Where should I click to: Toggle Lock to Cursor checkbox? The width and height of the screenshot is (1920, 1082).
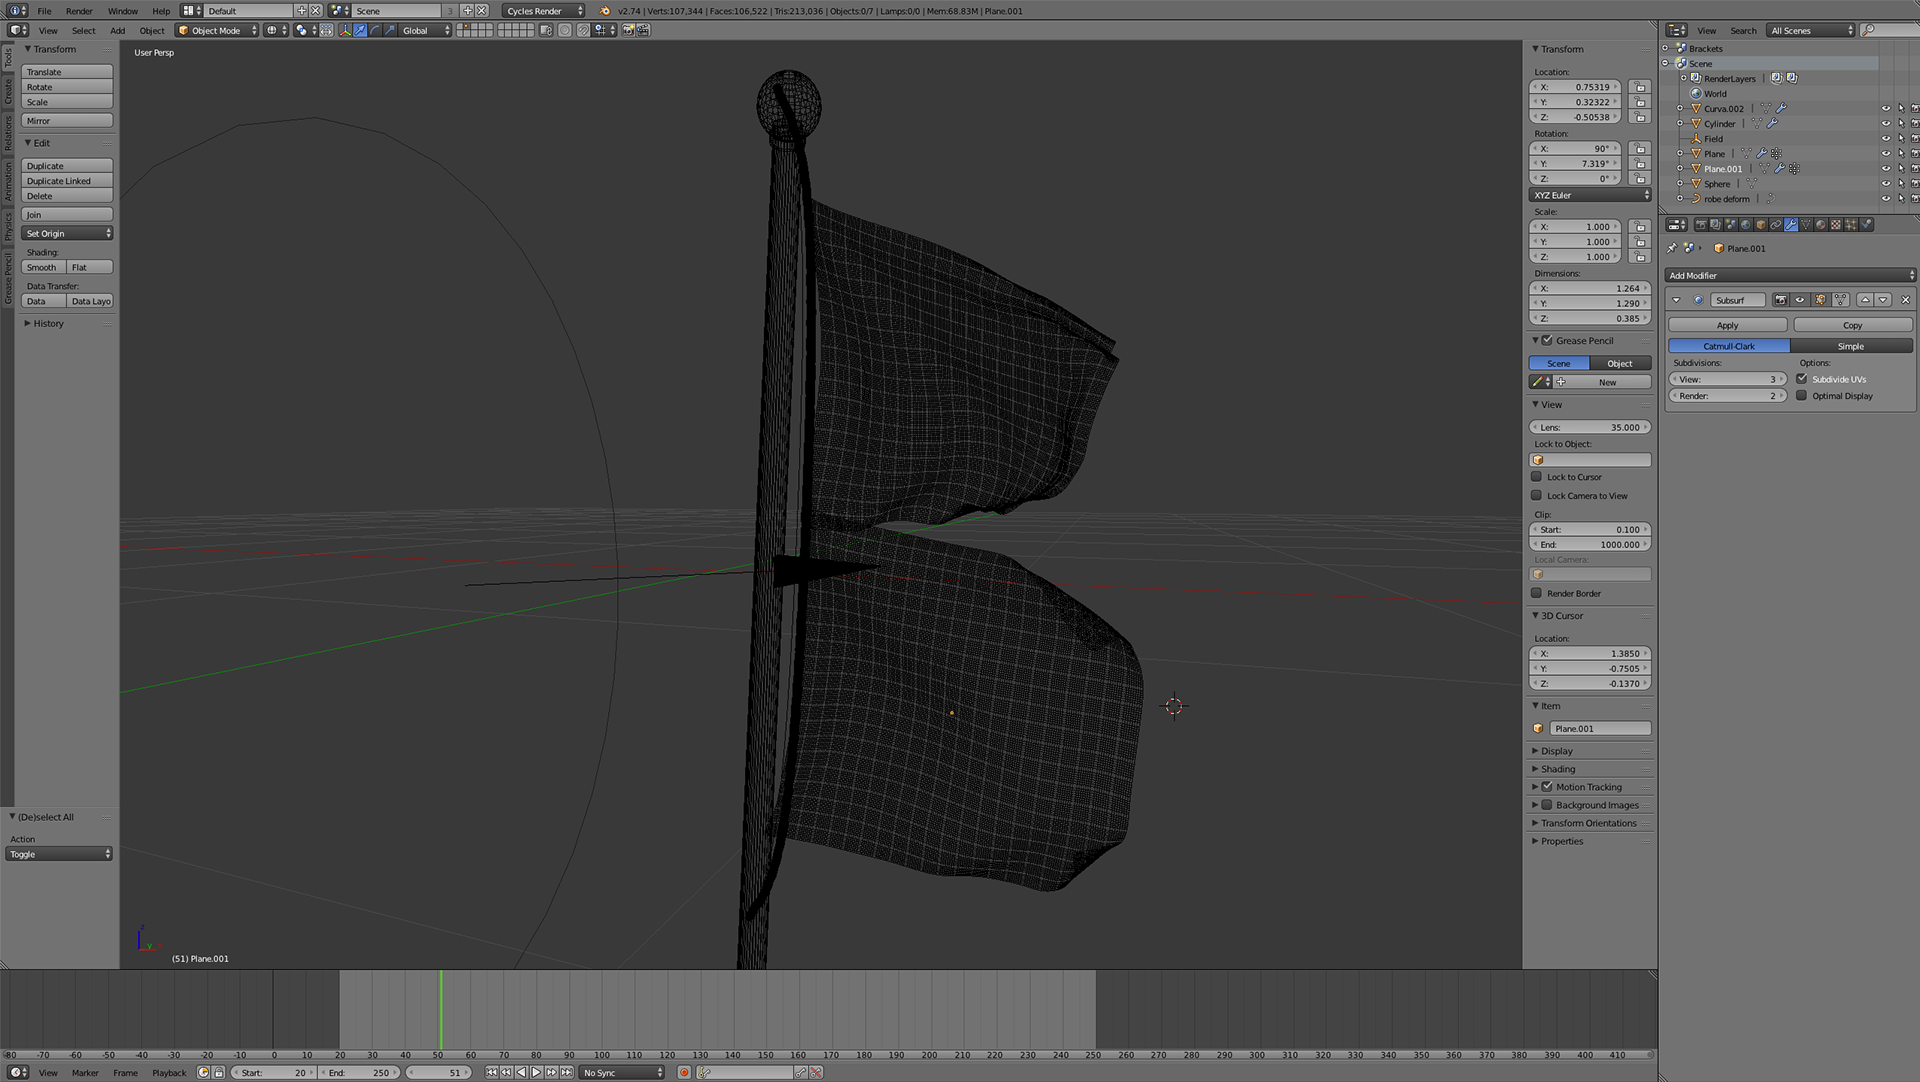tap(1537, 477)
